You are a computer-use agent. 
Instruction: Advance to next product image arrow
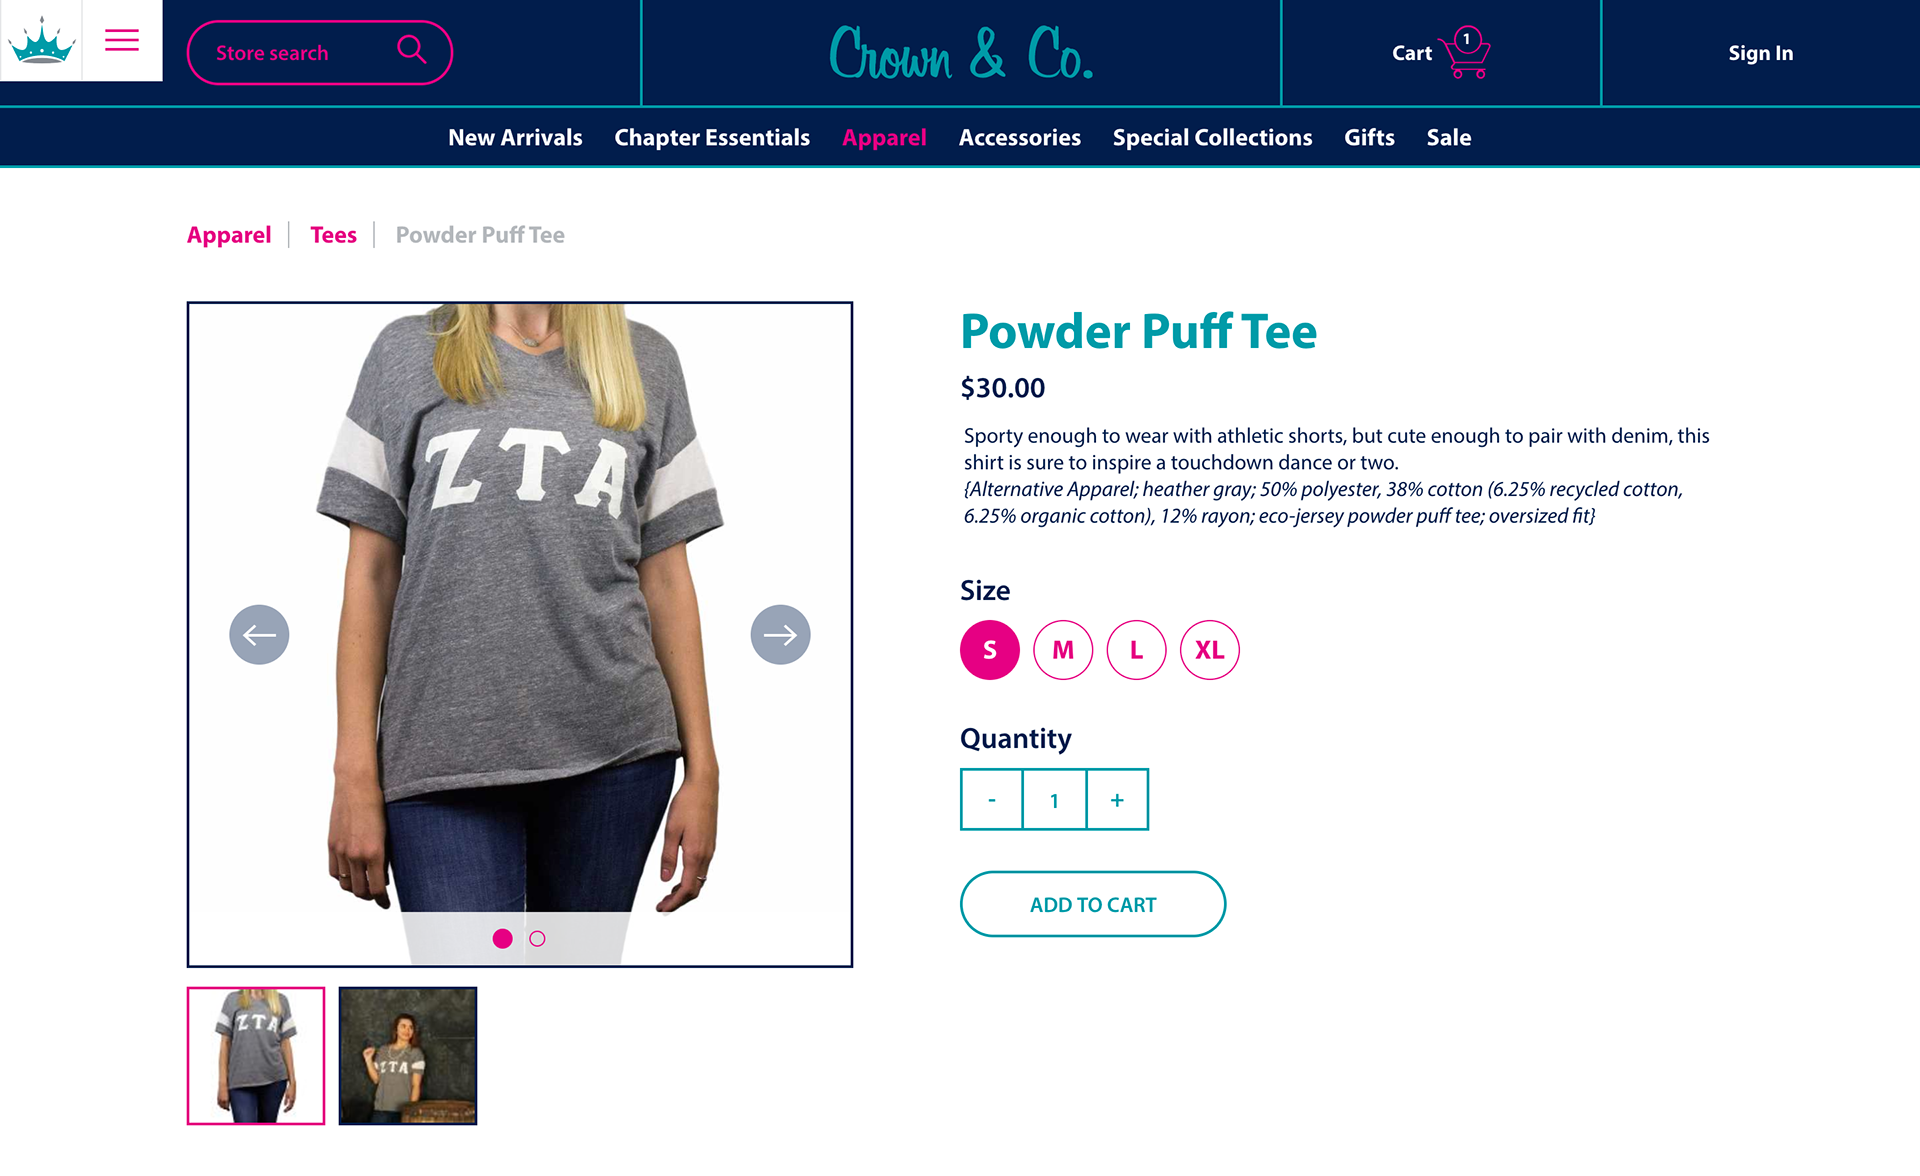780,634
